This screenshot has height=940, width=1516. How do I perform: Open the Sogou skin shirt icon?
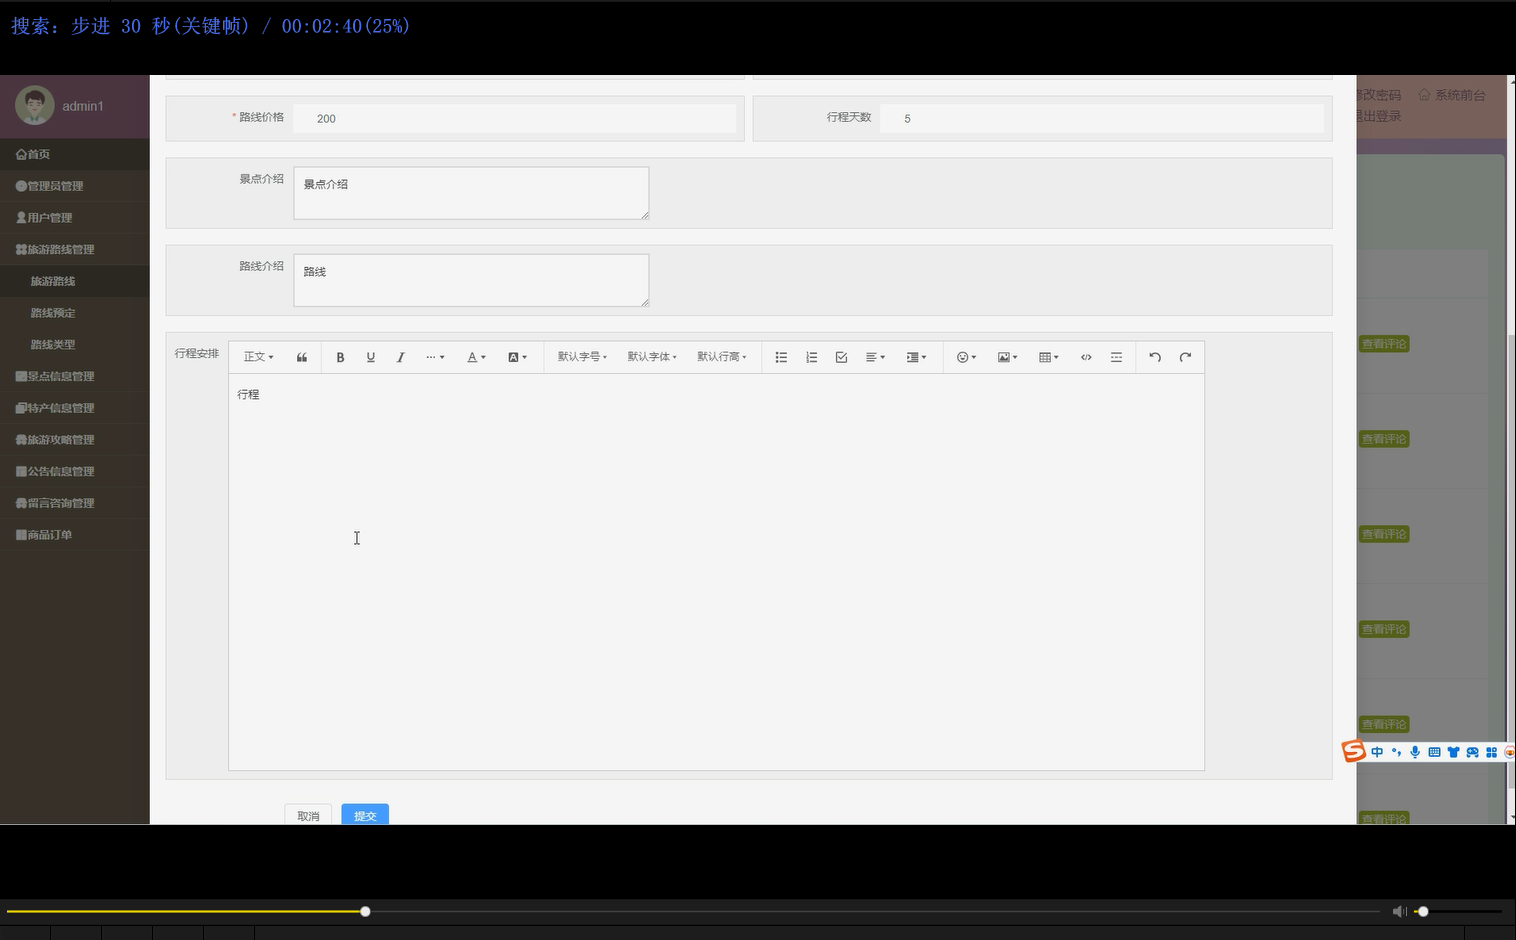coord(1453,752)
